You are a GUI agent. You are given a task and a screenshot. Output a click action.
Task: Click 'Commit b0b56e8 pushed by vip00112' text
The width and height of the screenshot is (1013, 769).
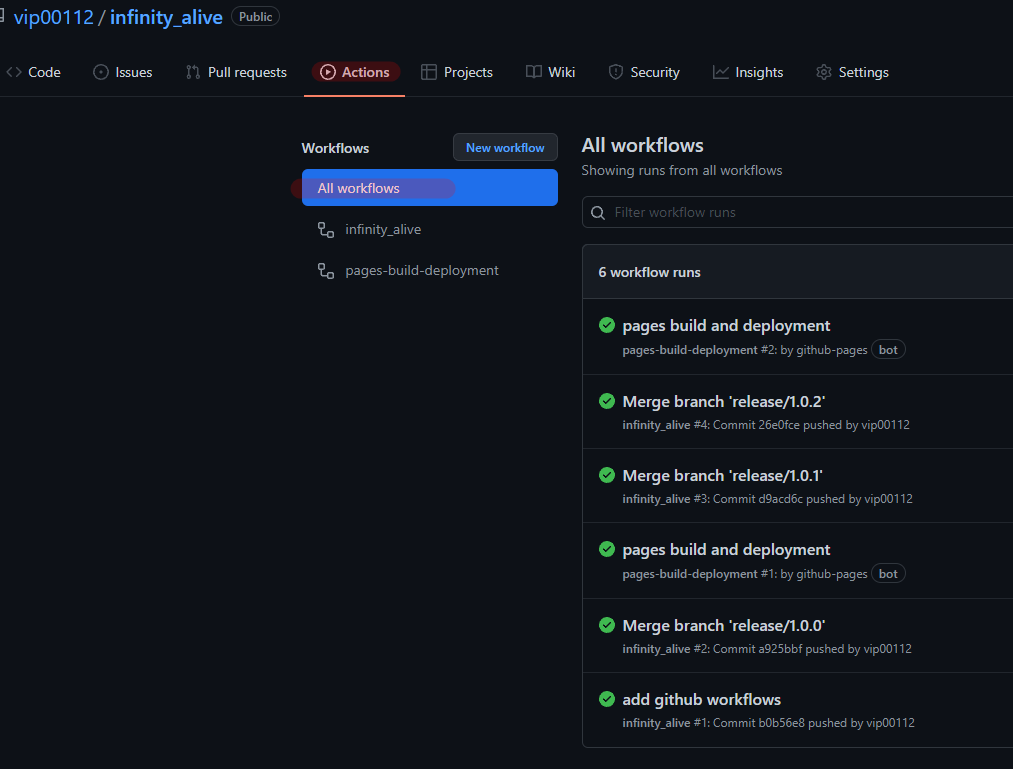pos(813,723)
